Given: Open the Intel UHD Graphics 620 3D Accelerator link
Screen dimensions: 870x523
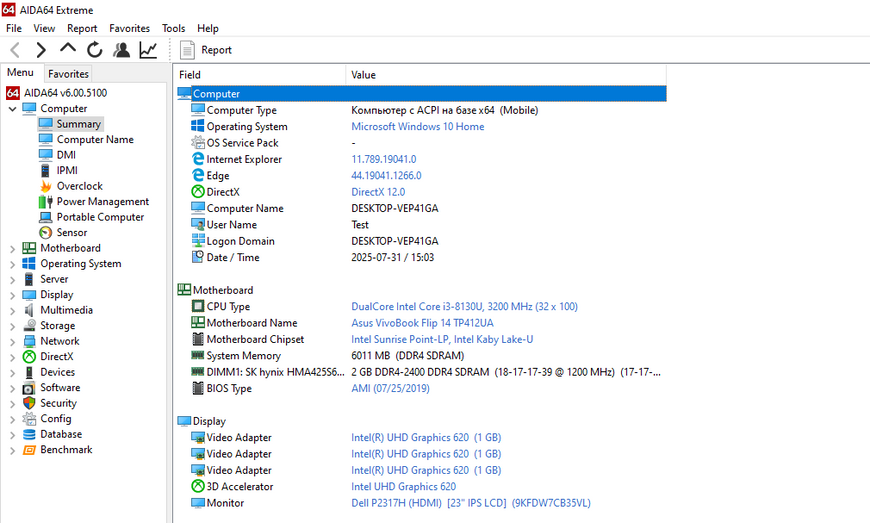Looking at the screenshot, I should (403, 486).
